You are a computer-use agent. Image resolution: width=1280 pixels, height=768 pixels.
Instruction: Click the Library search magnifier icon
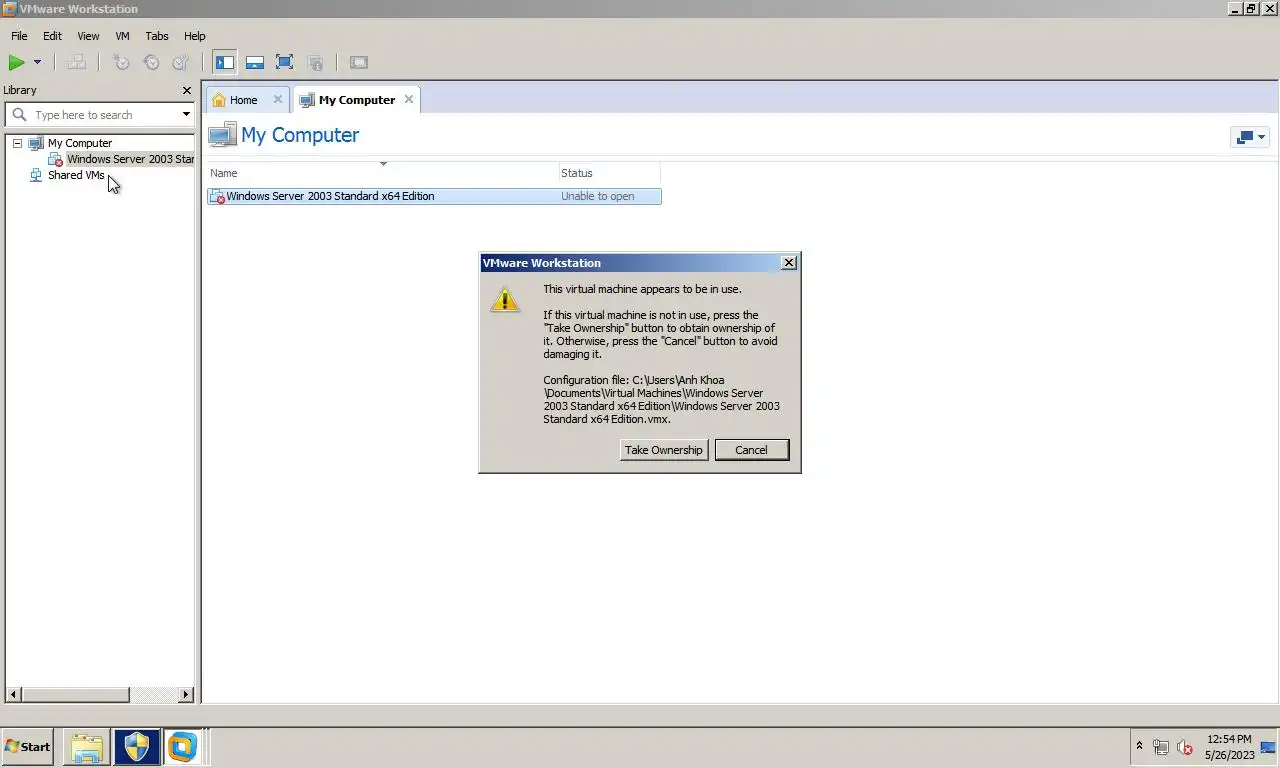coord(19,115)
